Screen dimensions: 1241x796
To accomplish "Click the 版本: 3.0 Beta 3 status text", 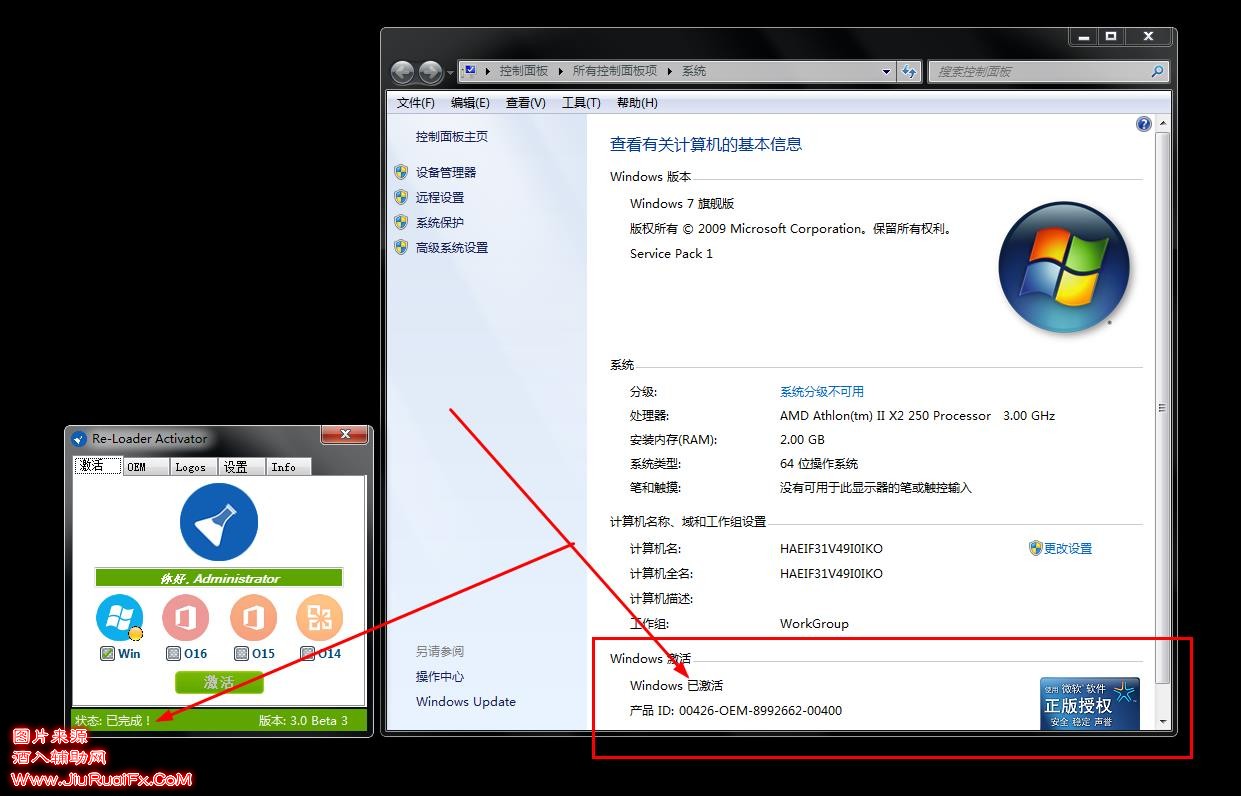I will pos(303,720).
